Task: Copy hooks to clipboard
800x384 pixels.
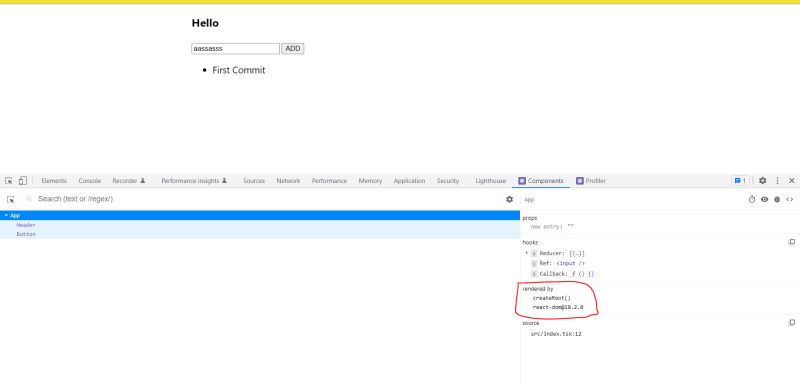Action: point(792,242)
